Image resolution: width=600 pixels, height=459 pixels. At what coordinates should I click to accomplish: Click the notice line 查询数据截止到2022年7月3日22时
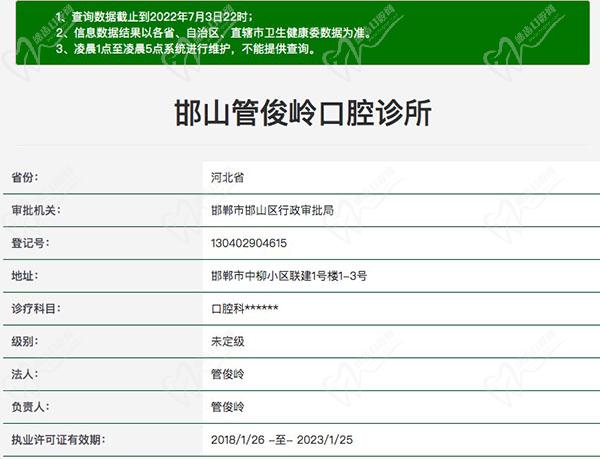click(154, 17)
